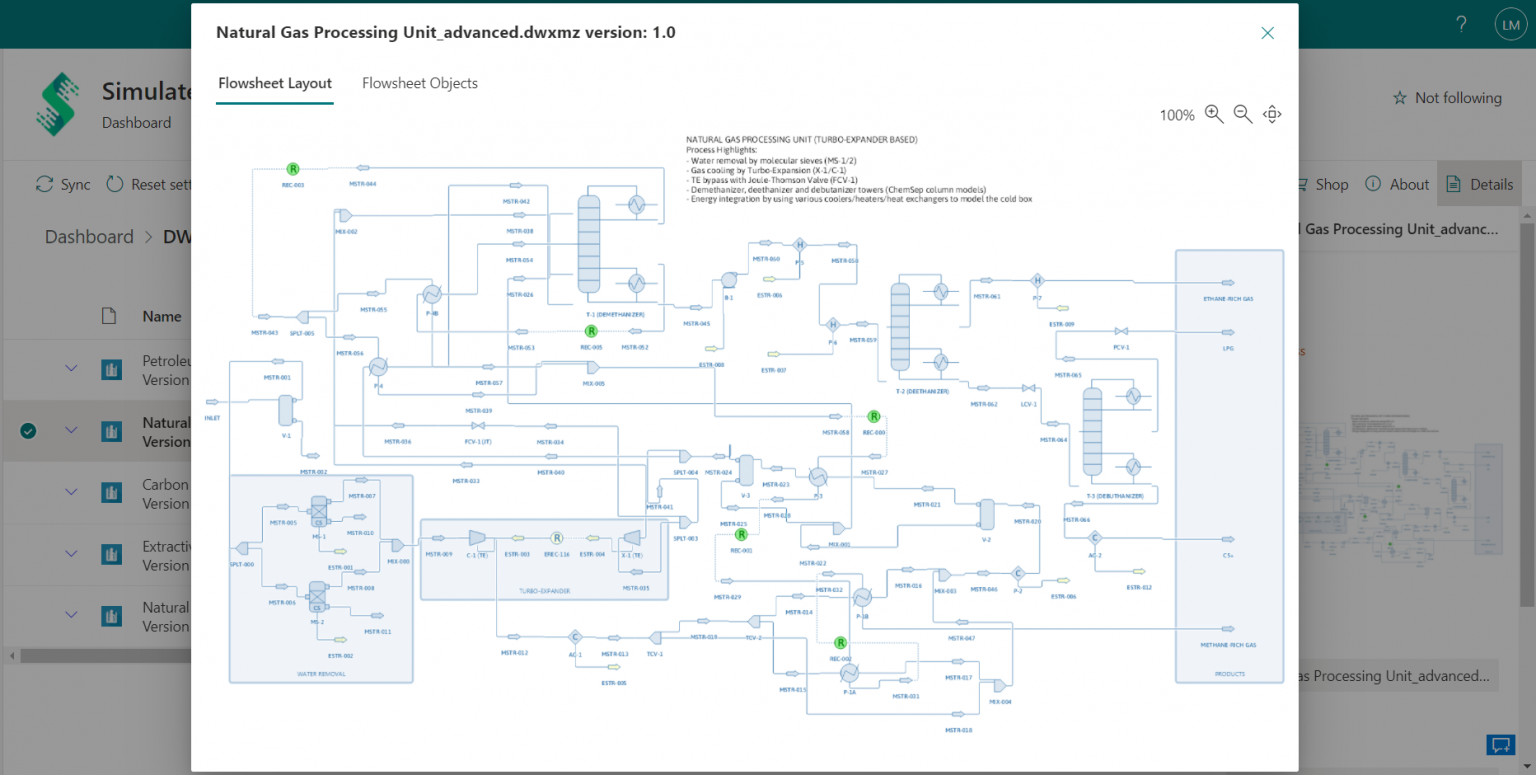Click the Dashboard breadcrumb link
This screenshot has height=775, width=1536.
pyautogui.click(x=89, y=237)
